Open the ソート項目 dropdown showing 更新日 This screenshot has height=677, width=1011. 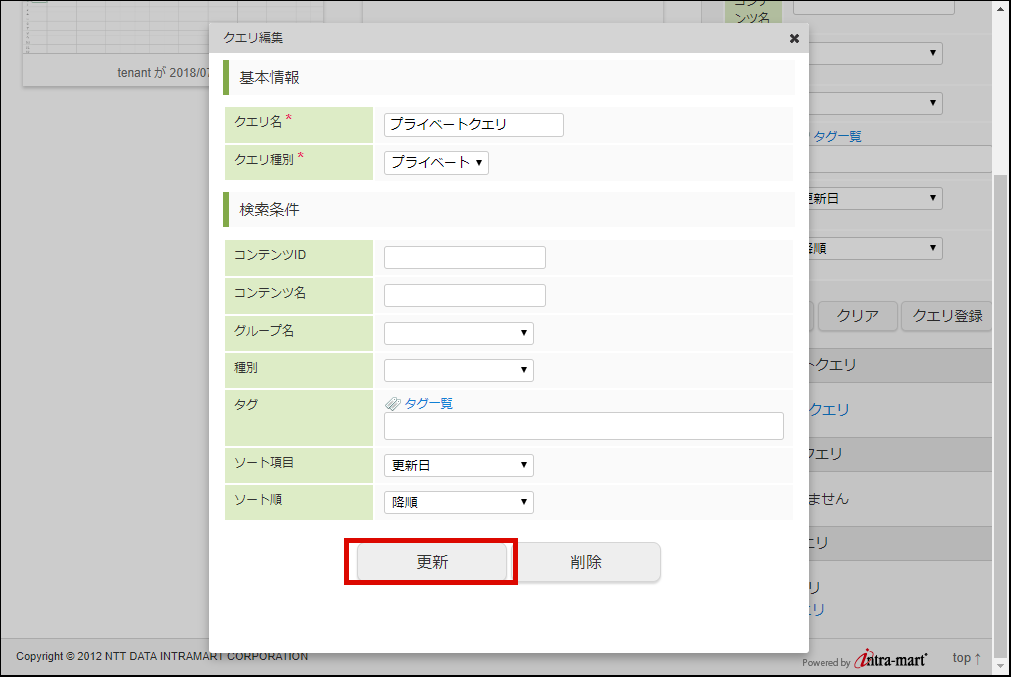[x=458, y=466]
